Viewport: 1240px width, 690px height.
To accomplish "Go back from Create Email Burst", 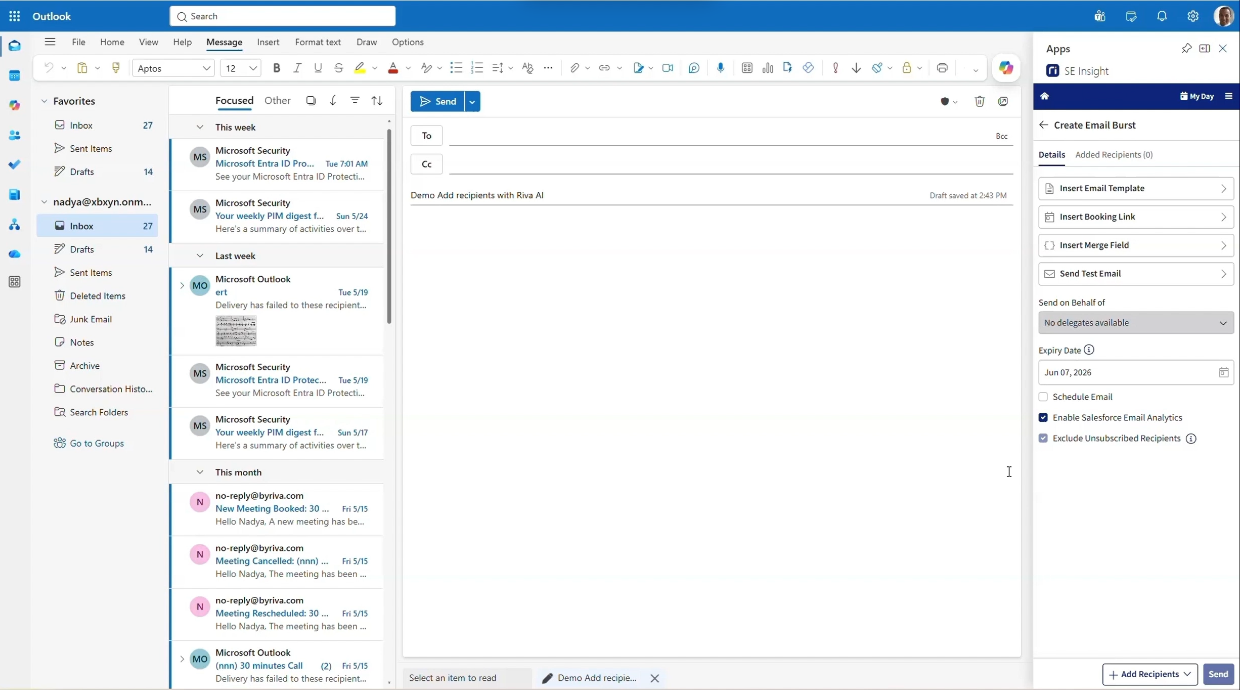I will 1044,125.
